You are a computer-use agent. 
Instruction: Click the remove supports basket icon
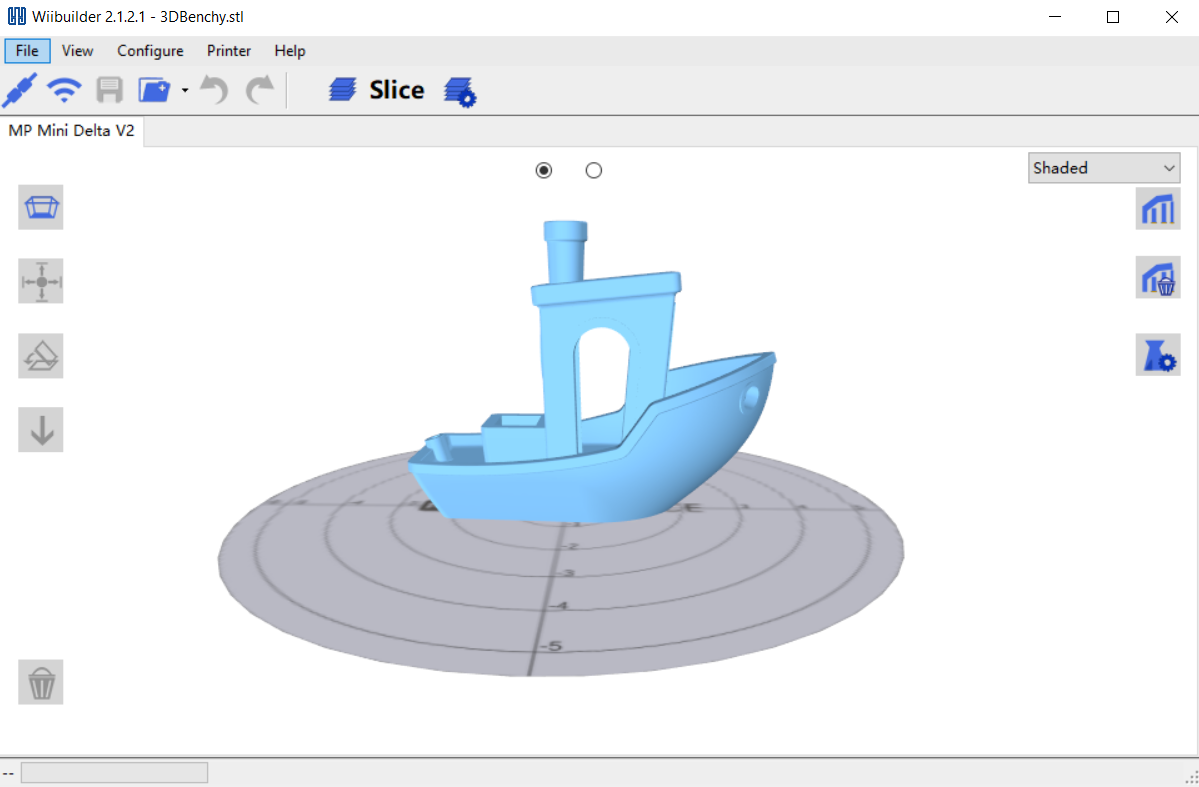click(1158, 277)
